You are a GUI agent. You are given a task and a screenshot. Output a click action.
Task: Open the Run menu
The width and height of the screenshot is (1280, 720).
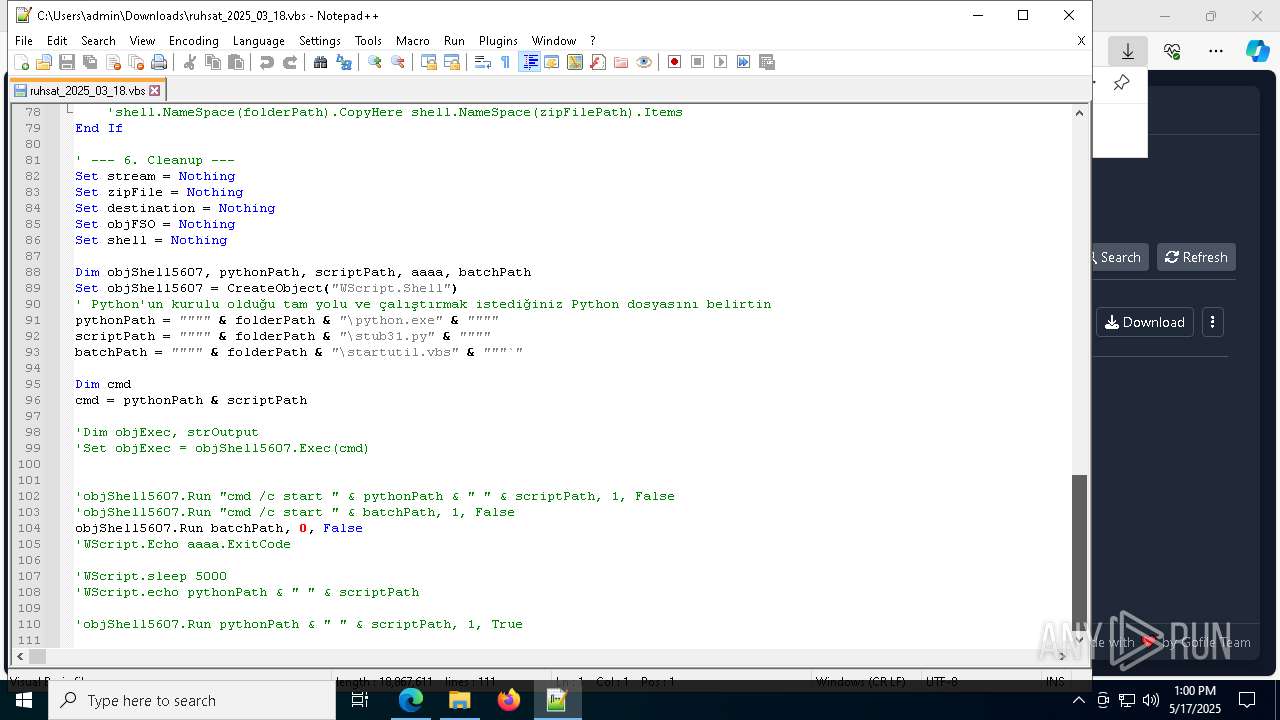(x=454, y=41)
